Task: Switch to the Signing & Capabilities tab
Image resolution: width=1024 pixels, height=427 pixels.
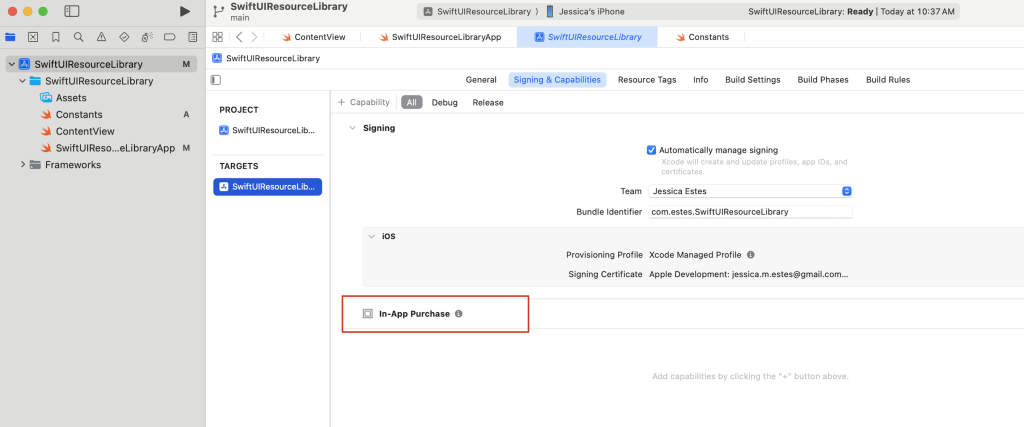Action: tap(557, 80)
